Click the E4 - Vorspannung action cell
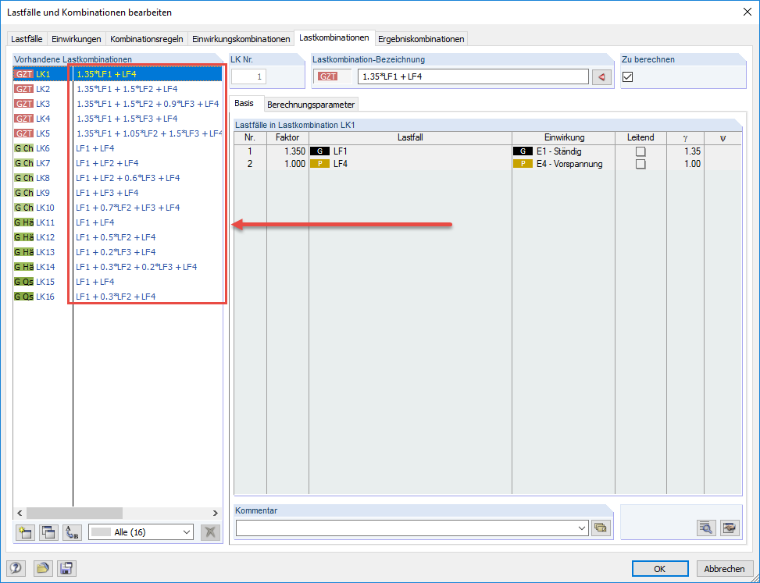 point(564,164)
